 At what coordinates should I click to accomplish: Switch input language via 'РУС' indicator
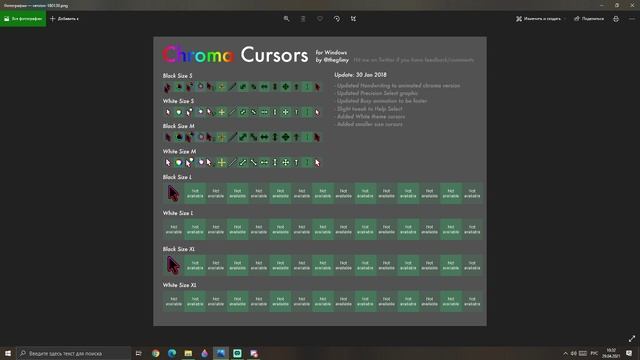point(594,353)
